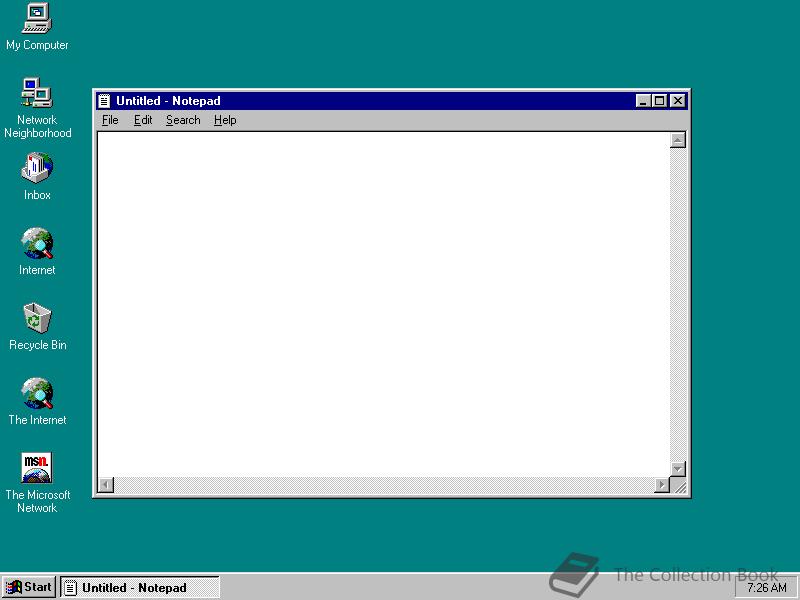
Task: Maximize the Notepad window
Action: pos(659,101)
